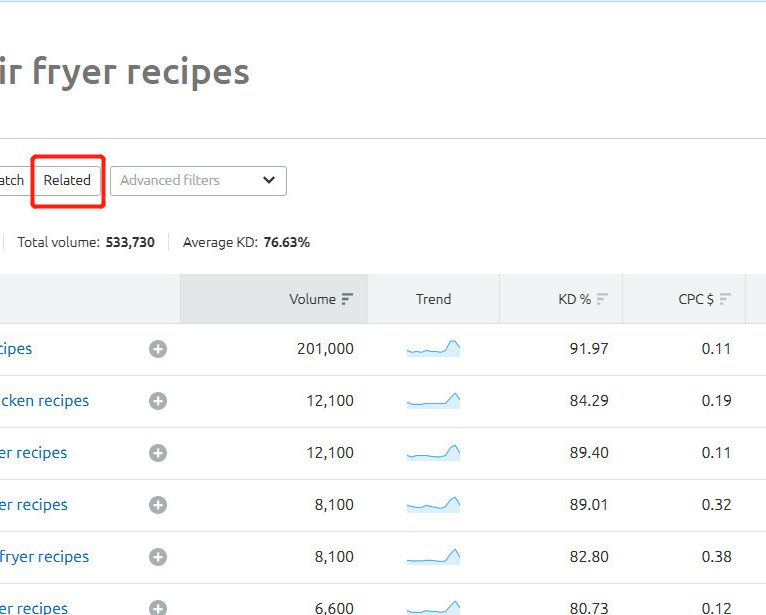Click the sort icon beside KD %
Viewport: 766px width, 615px height.
[x=602, y=299]
